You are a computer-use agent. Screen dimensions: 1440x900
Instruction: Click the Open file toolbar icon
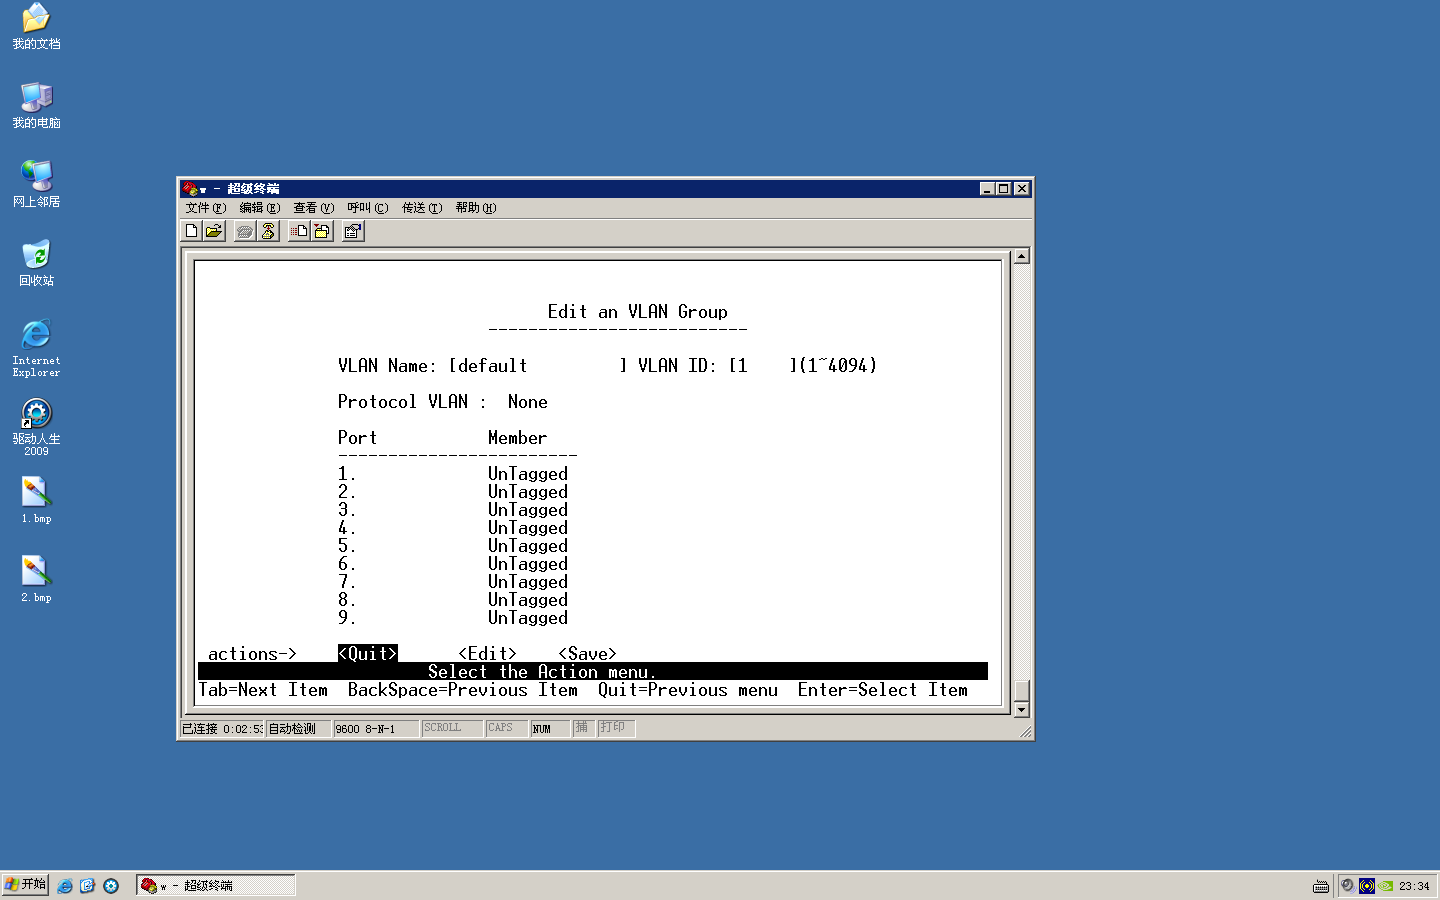[214, 231]
